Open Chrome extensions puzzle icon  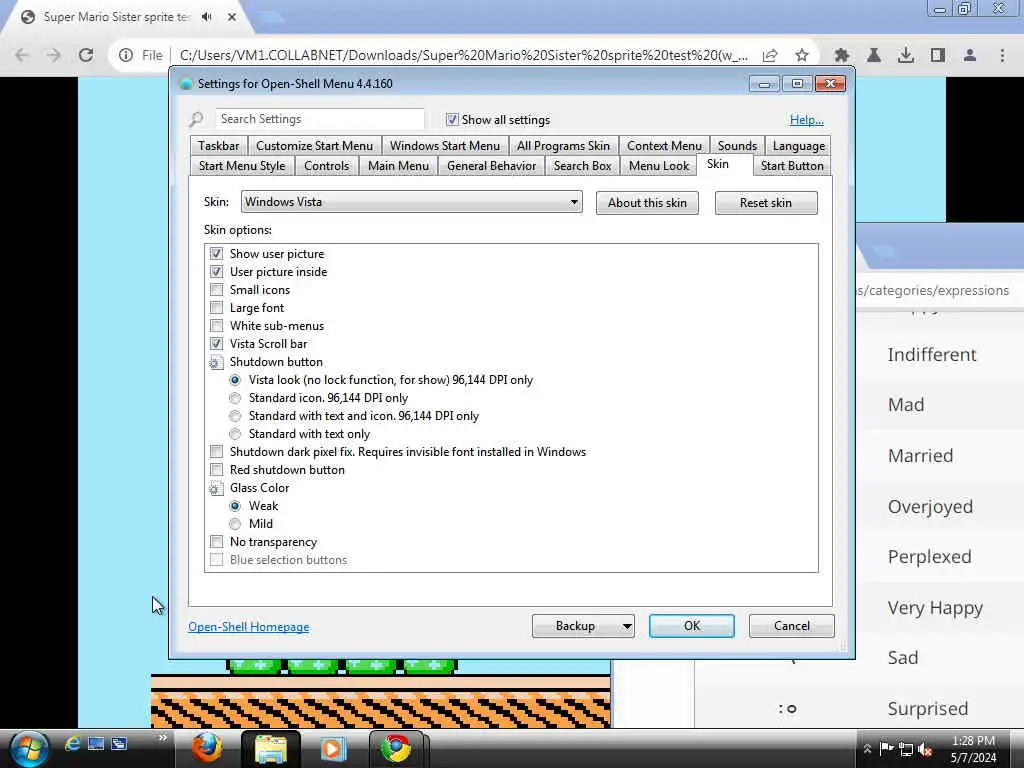tap(842, 56)
